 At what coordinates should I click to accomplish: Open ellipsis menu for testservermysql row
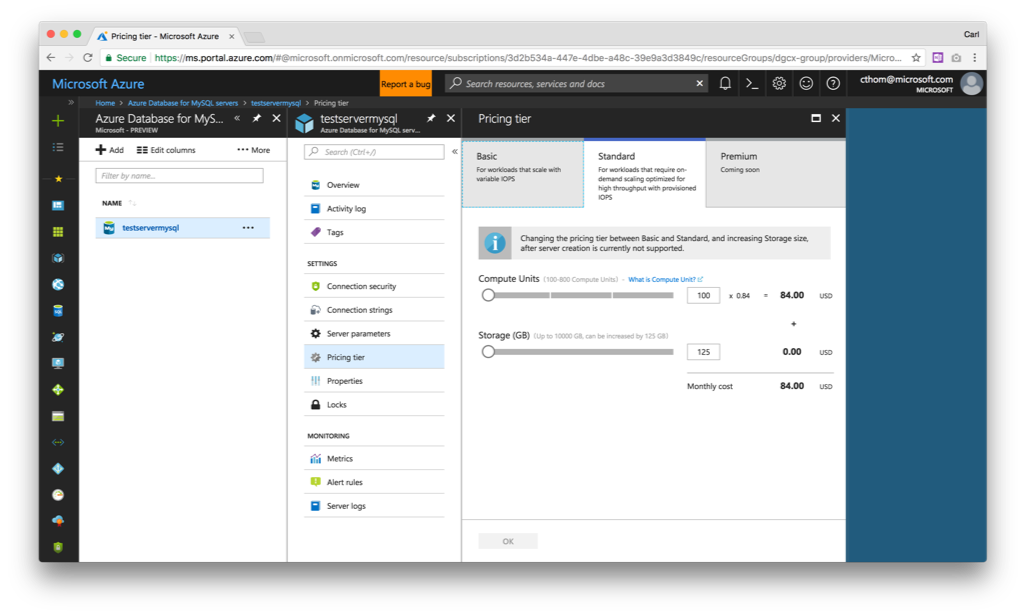click(248, 227)
